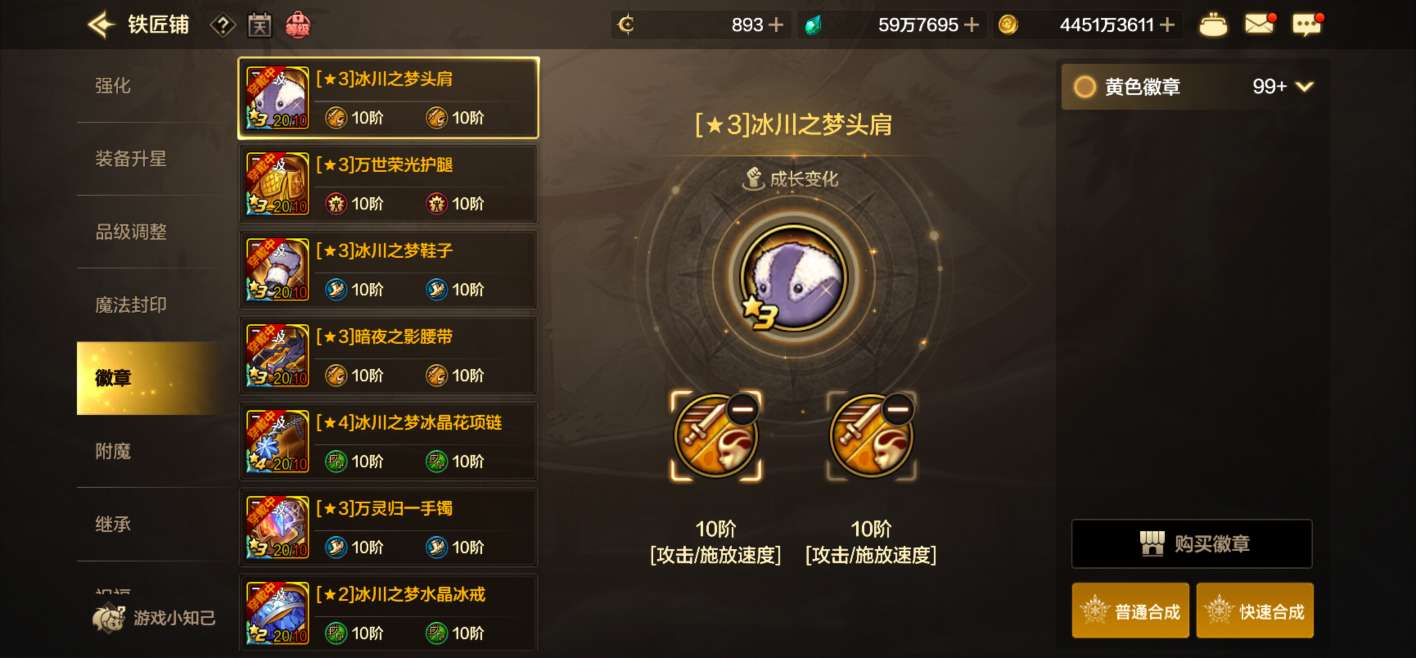Screen dimensions: 1416x658
Task: Add currency with plus next to 893
Action: 776,25
